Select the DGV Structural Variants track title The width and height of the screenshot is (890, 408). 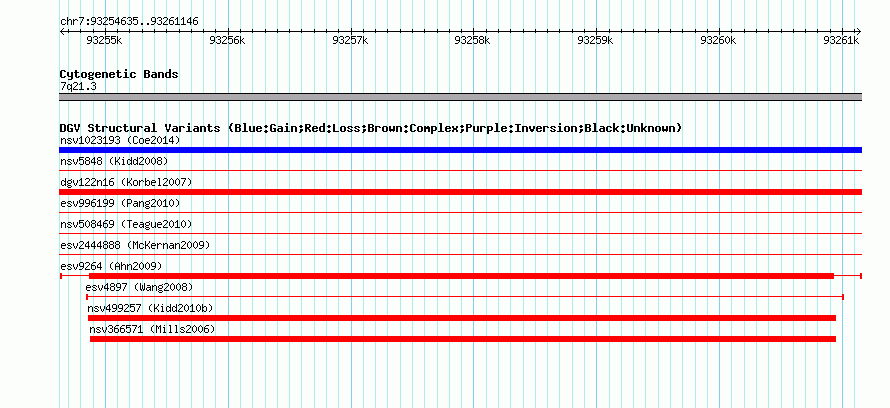[x=371, y=128]
